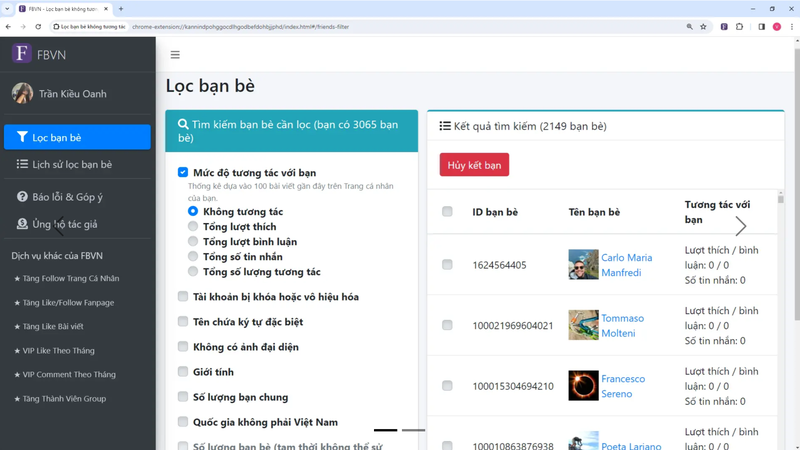Image resolution: width=800 pixels, height=450 pixels.
Task: Open Ủng hộ tác giả page
Action: [77, 224]
